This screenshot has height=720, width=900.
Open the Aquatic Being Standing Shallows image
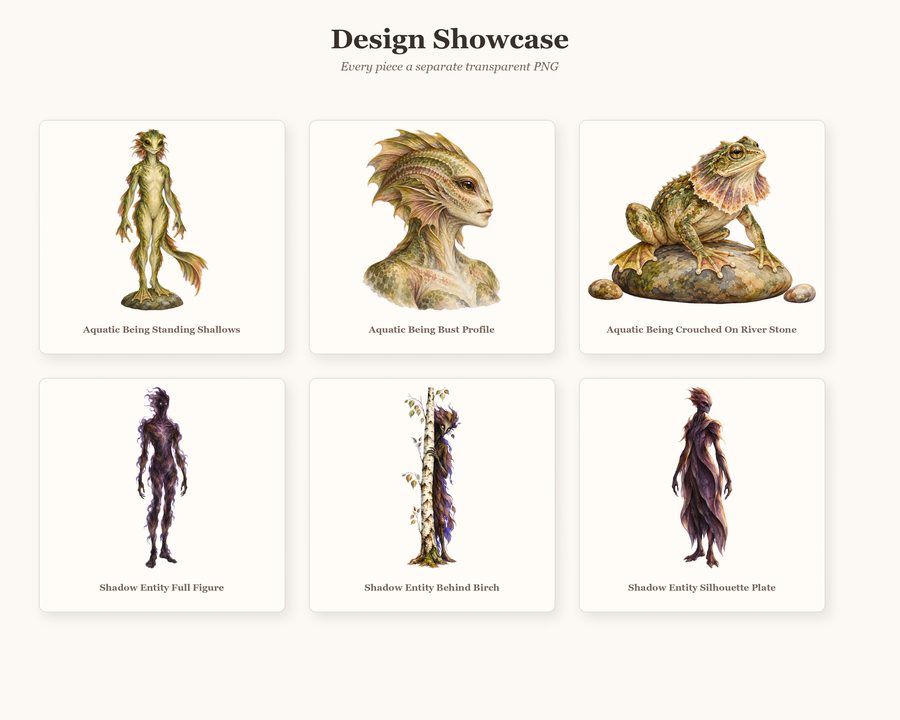pos(162,219)
